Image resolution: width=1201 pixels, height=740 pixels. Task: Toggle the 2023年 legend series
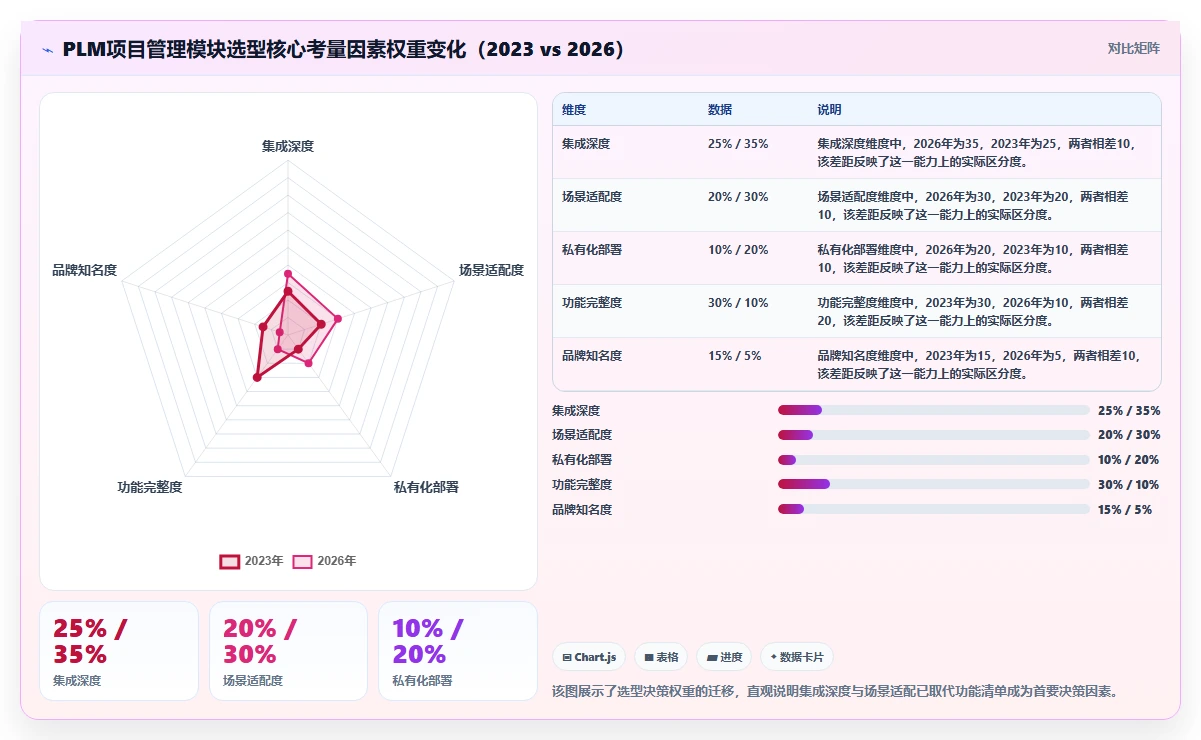252,561
